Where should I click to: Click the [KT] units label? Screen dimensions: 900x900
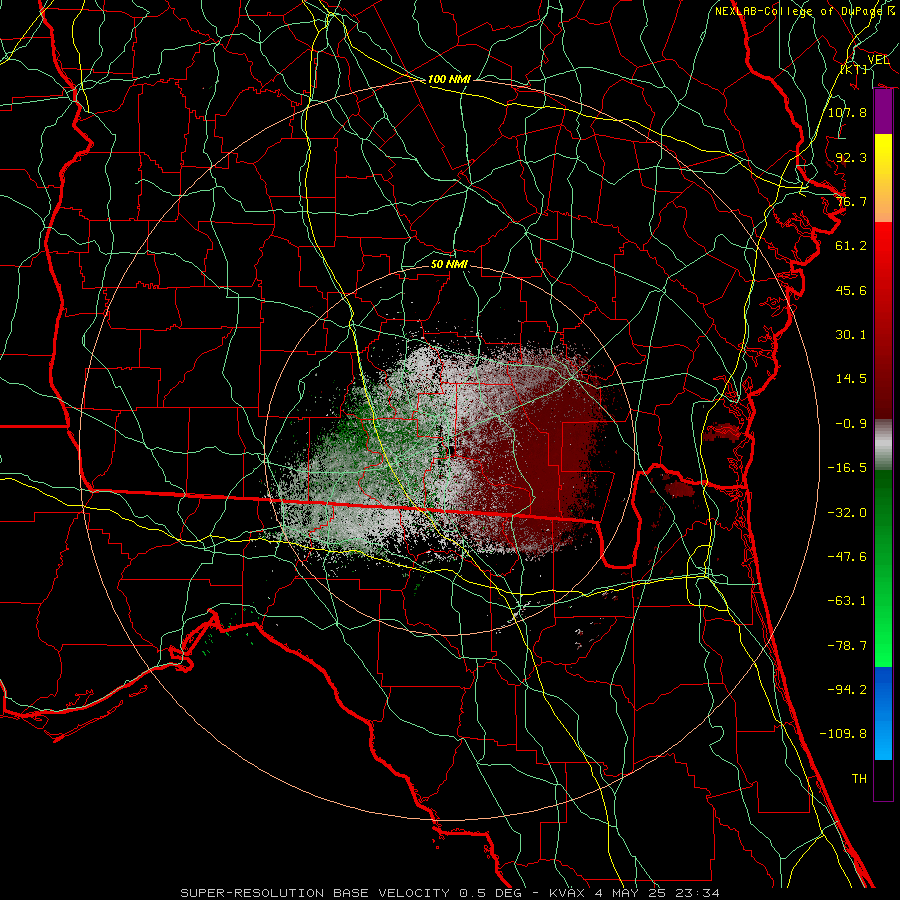(854, 69)
